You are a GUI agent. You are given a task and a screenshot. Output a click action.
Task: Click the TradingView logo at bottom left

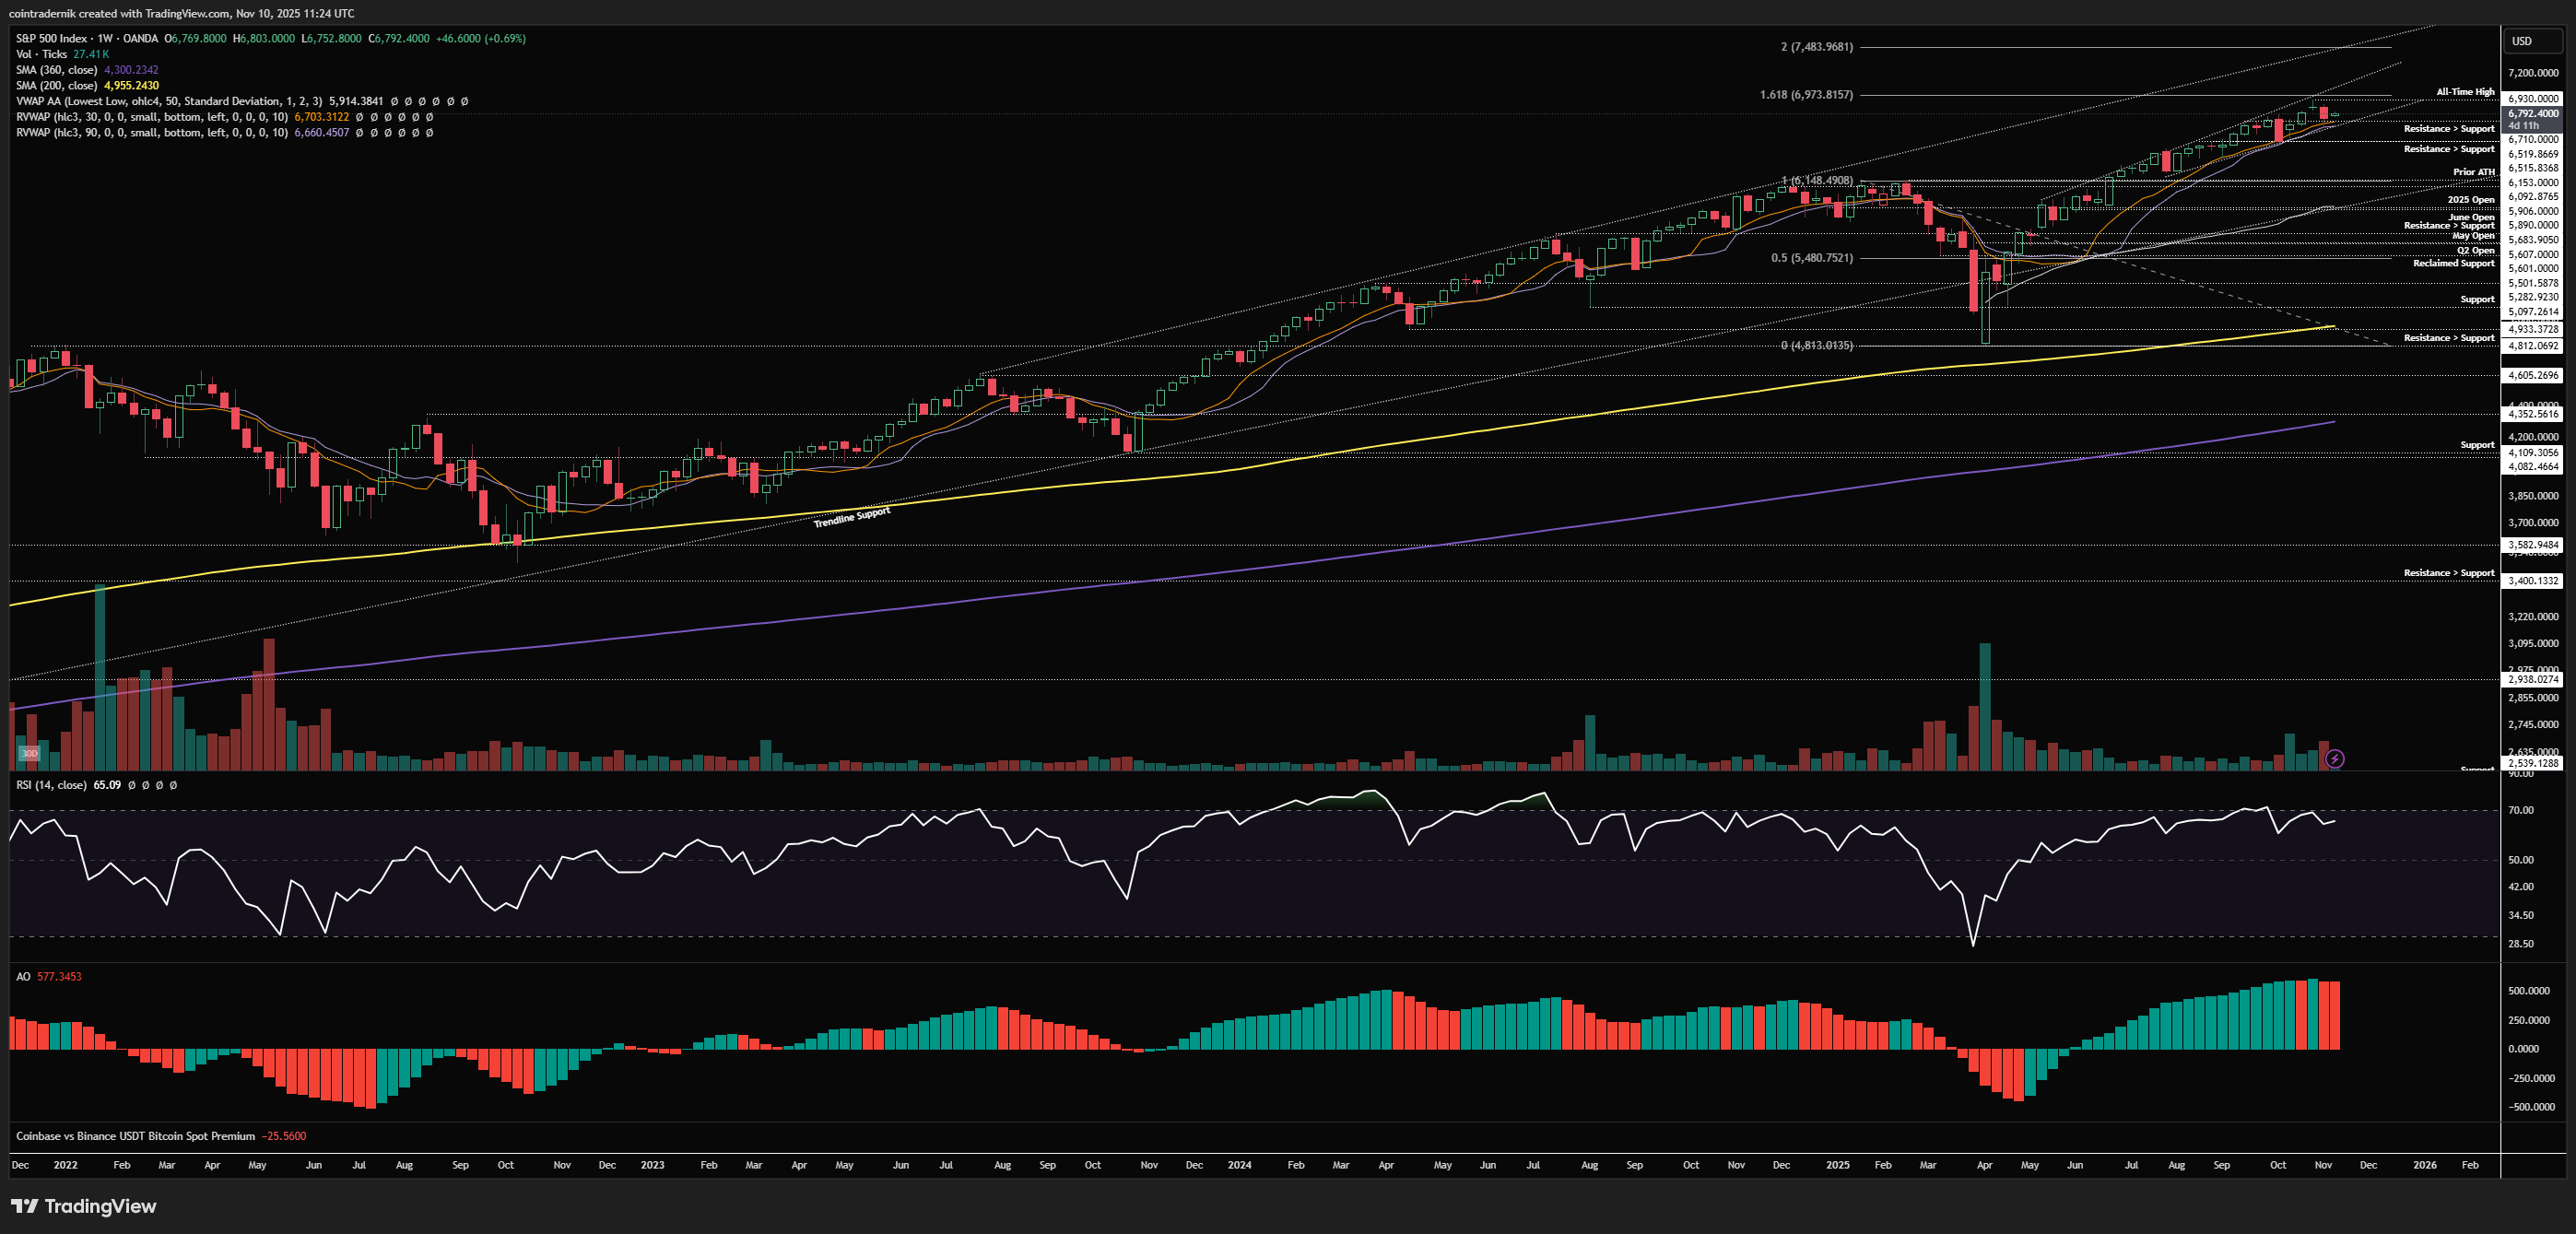[84, 1206]
